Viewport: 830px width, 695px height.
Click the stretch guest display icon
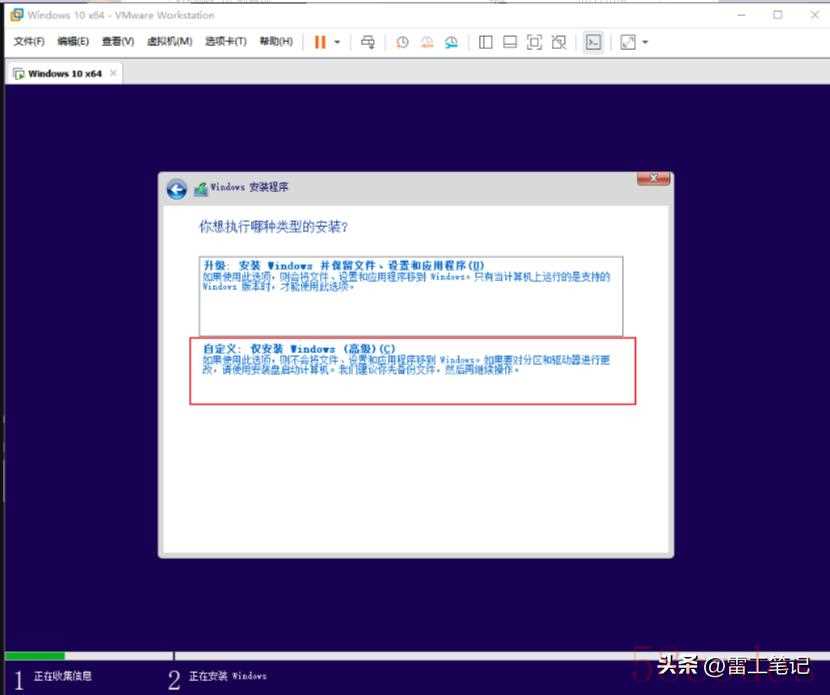pos(628,42)
